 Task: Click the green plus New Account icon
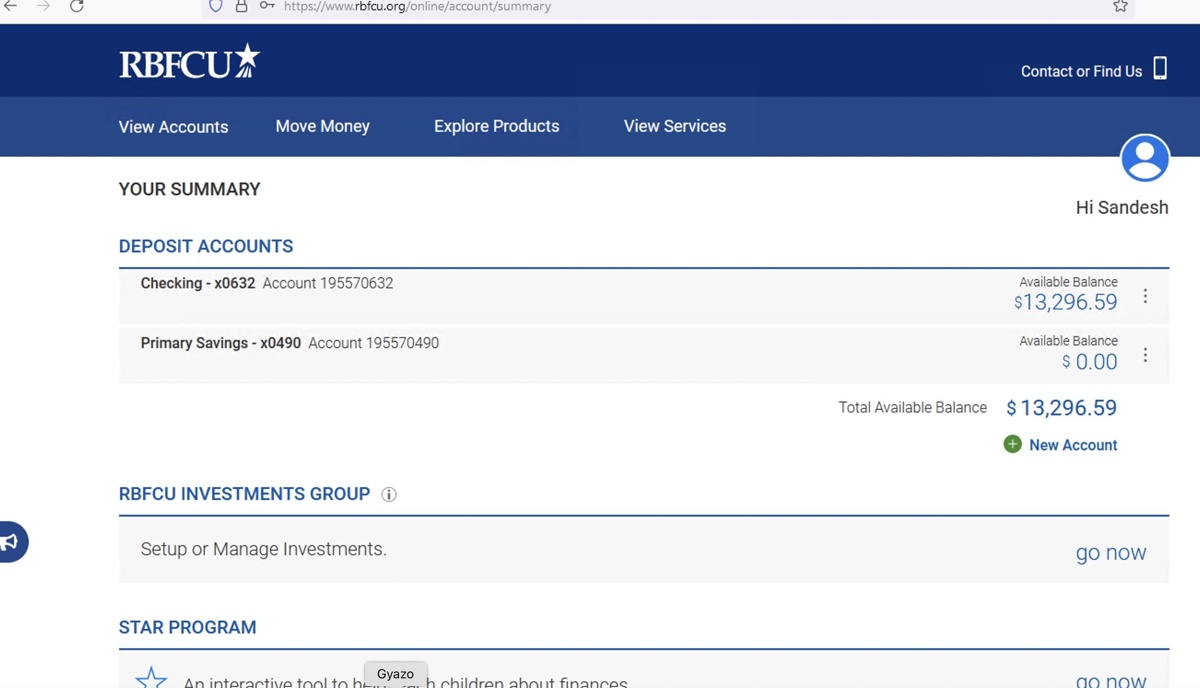point(1012,444)
